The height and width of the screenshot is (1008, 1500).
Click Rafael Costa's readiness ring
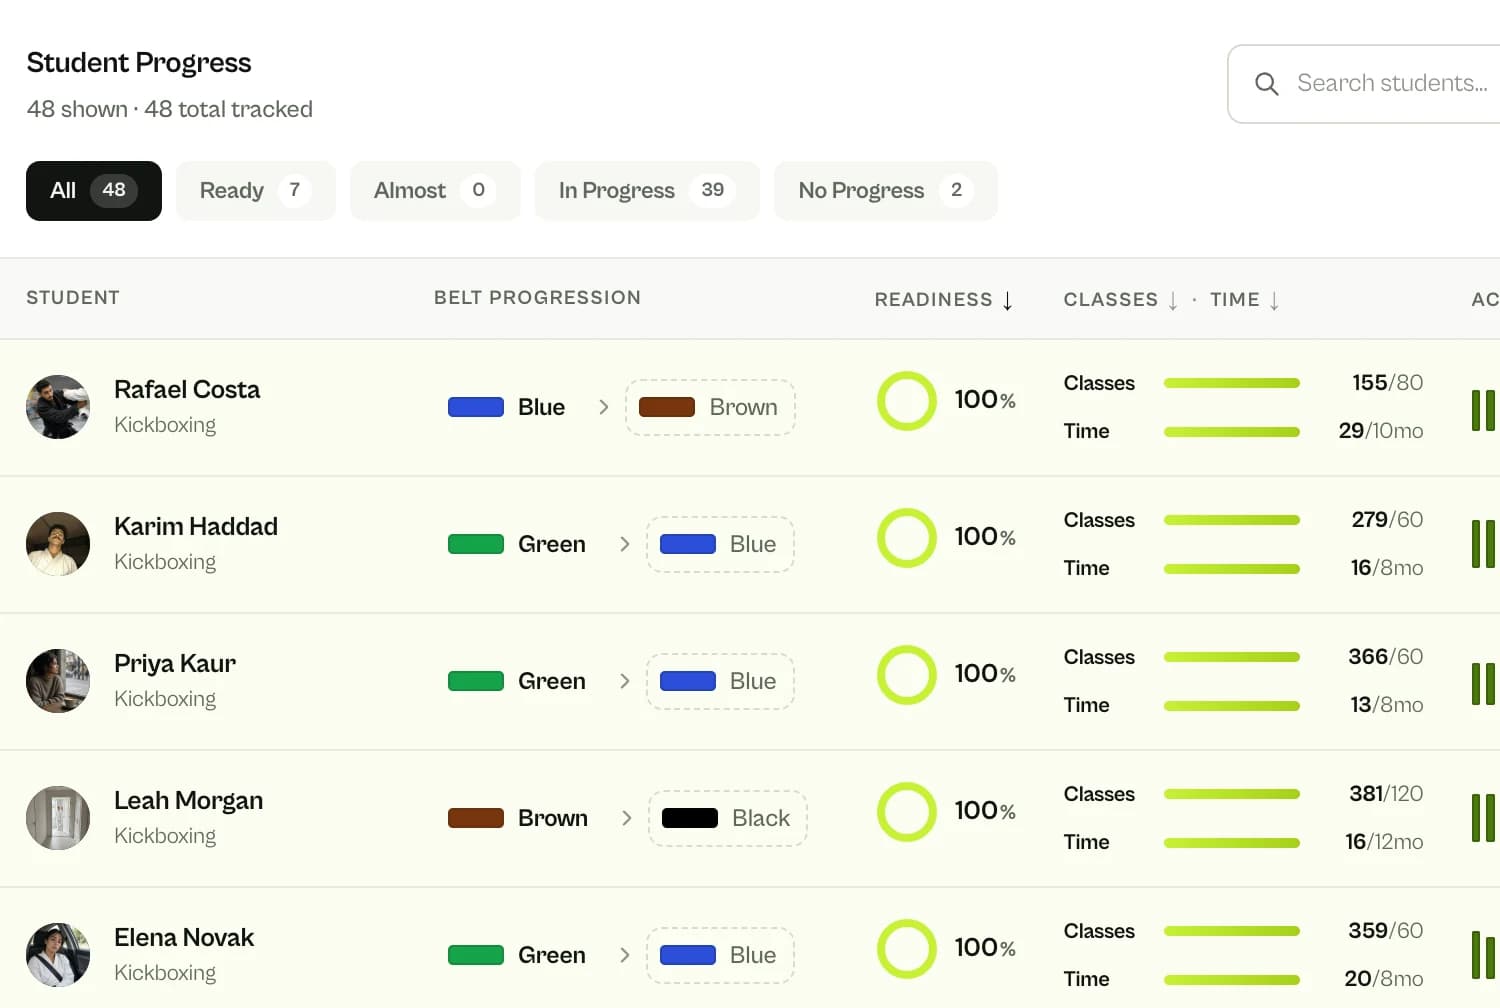(907, 401)
